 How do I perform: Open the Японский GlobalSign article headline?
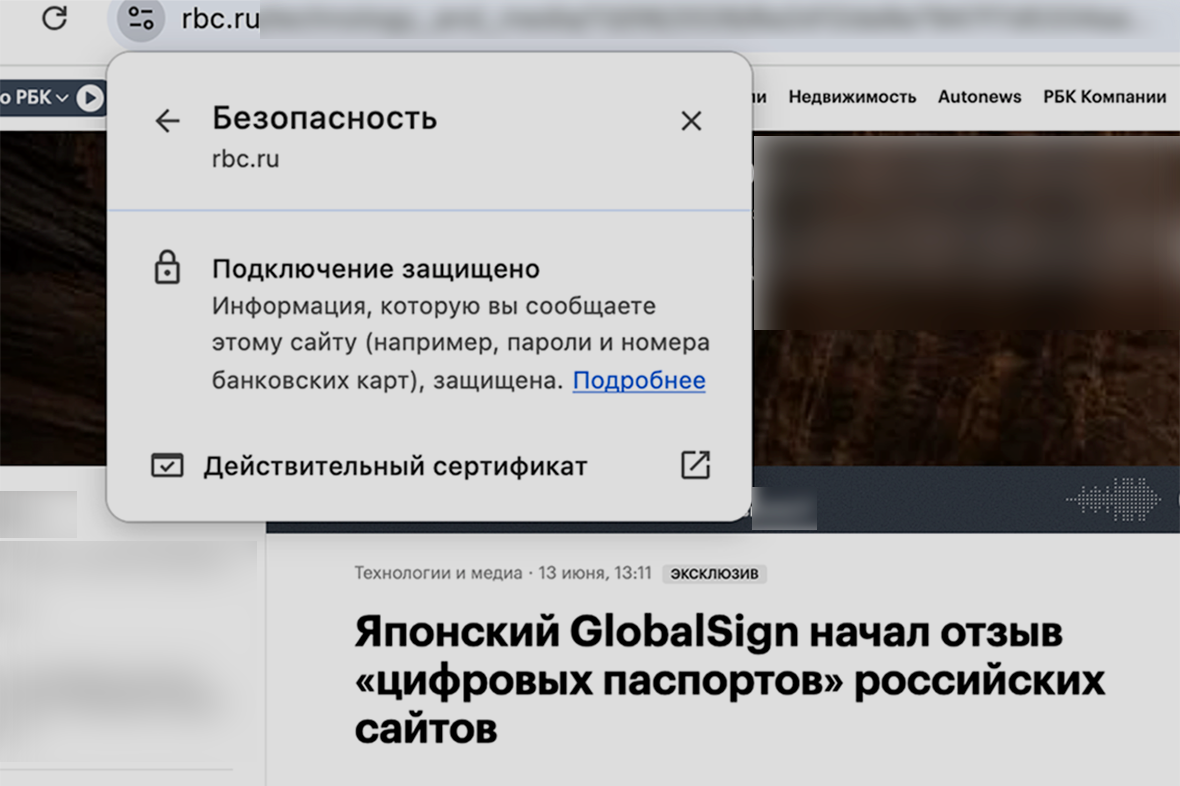point(730,679)
